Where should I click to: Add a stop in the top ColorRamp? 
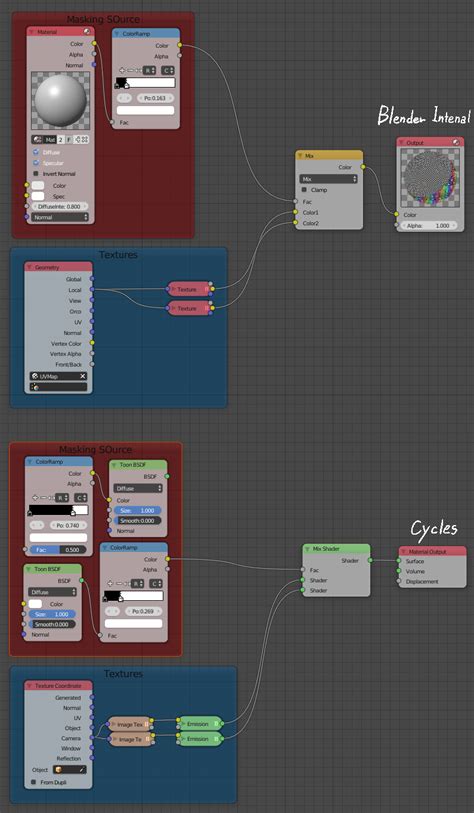(x=122, y=71)
